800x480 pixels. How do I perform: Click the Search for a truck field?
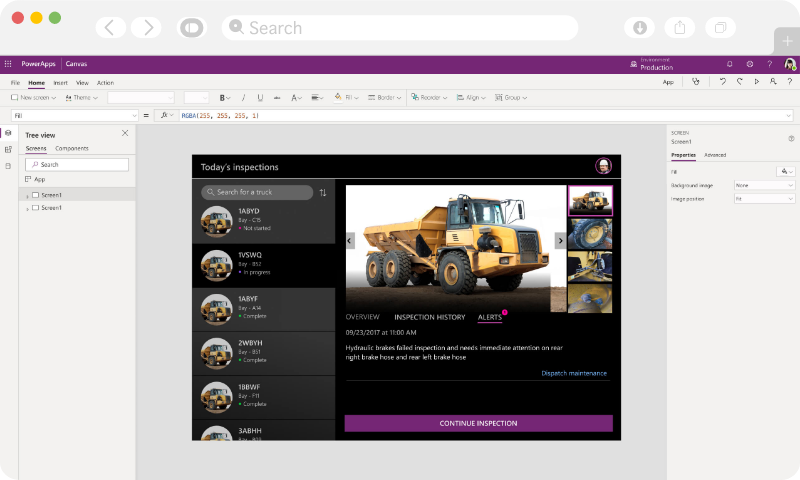click(x=257, y=192)
